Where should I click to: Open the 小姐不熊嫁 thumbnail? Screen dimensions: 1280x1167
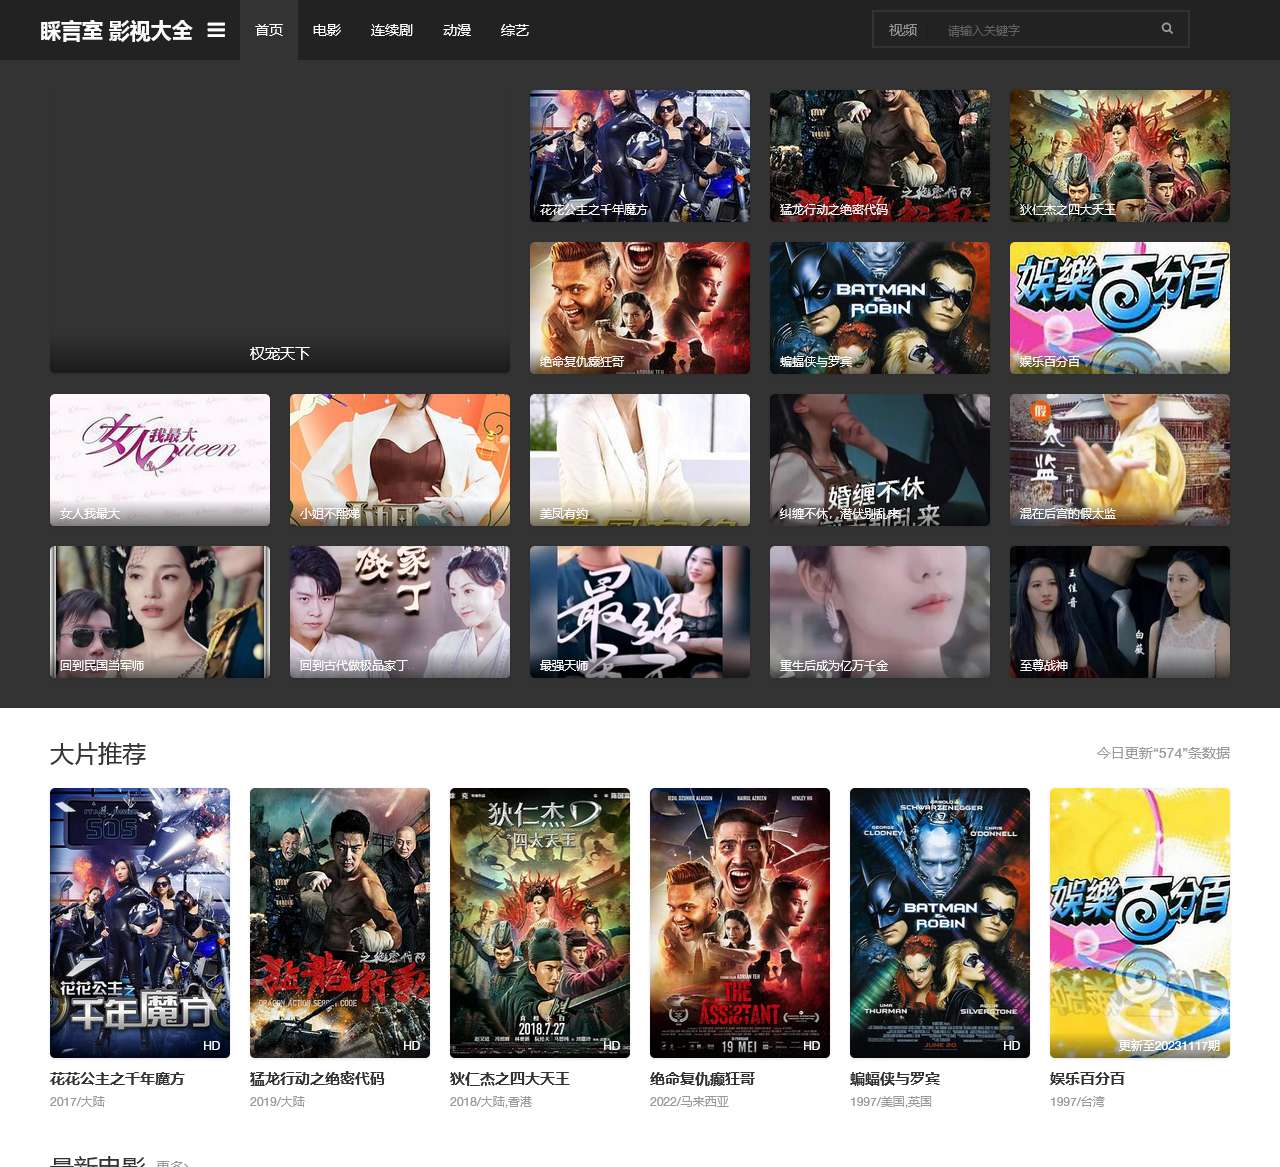tap(400, 460)
